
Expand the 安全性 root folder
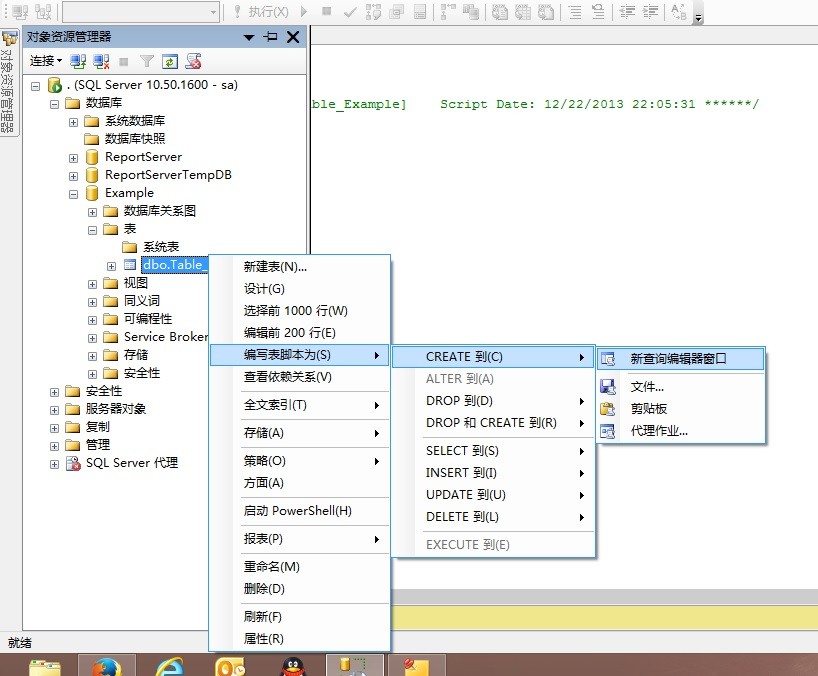coord(55,391)
